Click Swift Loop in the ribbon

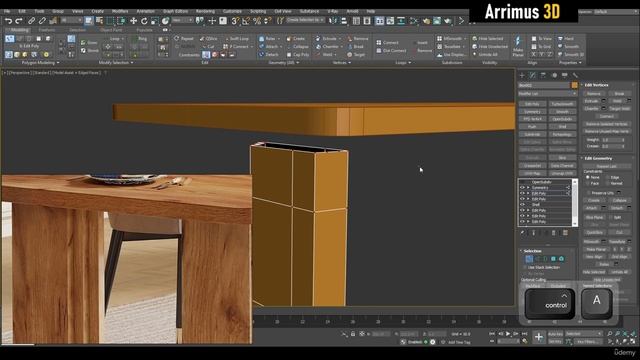pos(237,39)
